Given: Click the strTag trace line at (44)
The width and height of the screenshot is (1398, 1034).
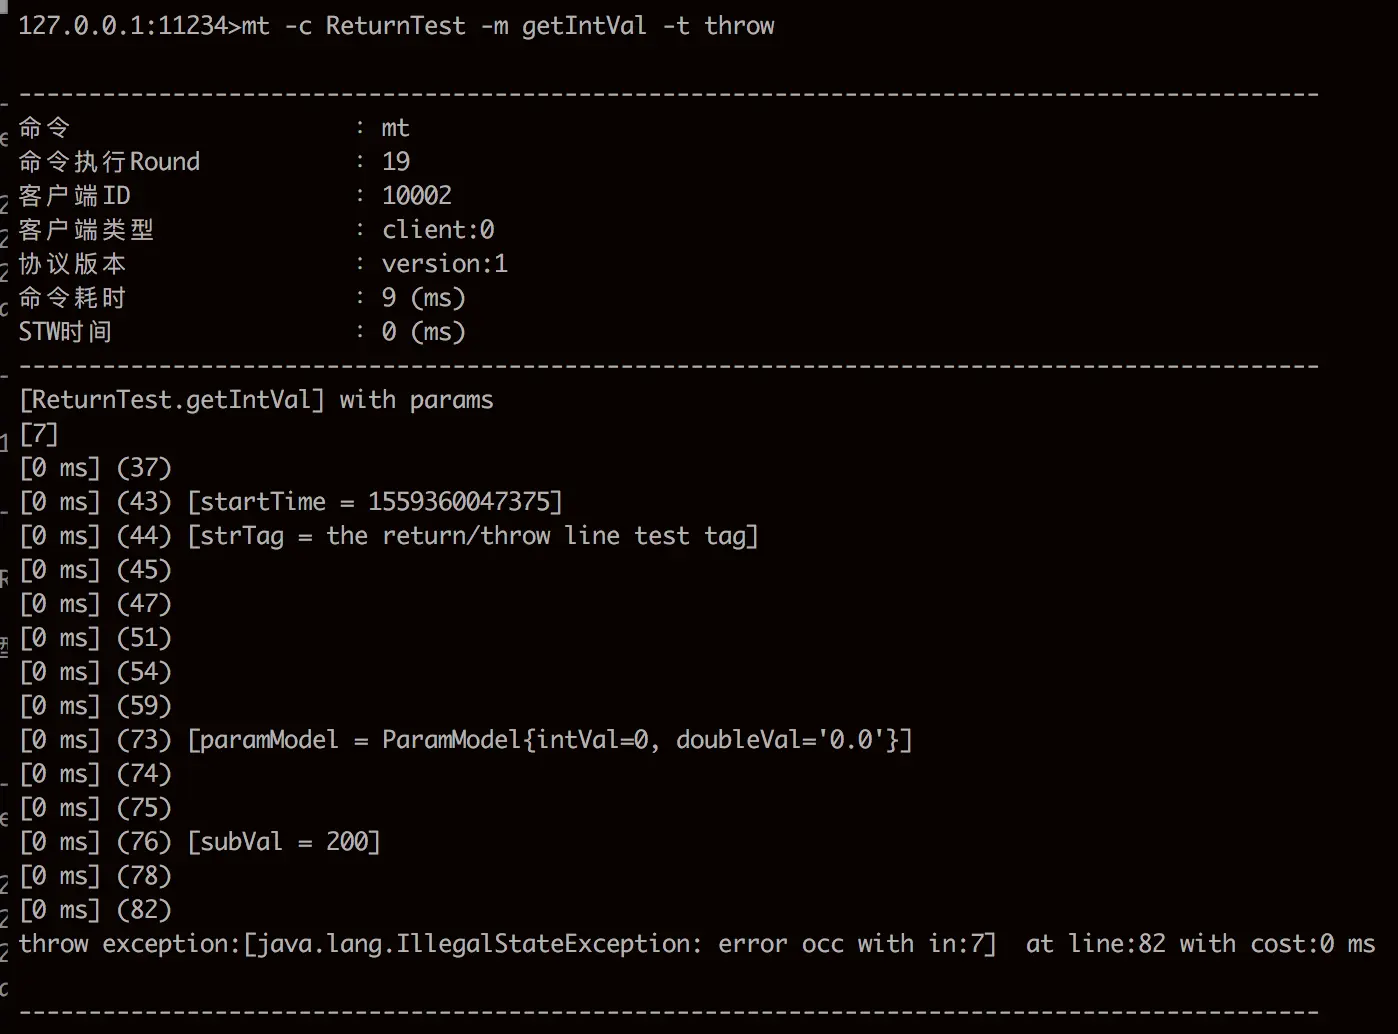Looking at the screenshot, I should point(389,536).
